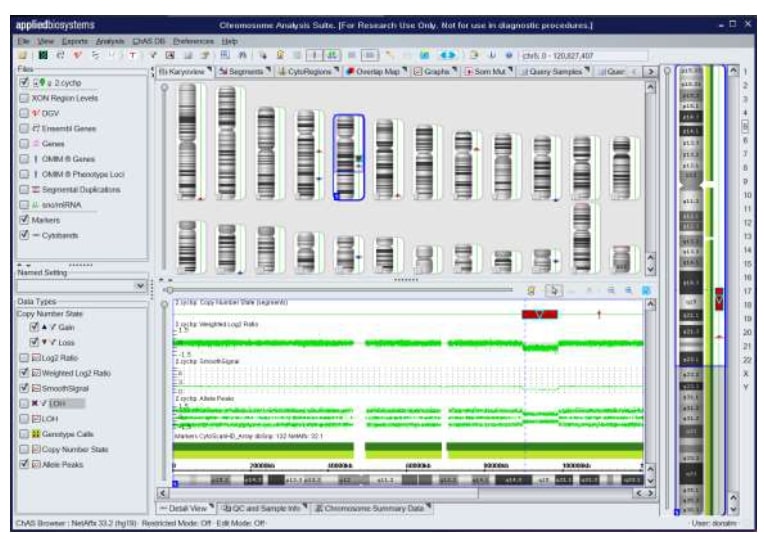Click the open folder icon in toolbar
Image resolution: width=764 pixels, height=539 pixels.
(x=23, y=56)
